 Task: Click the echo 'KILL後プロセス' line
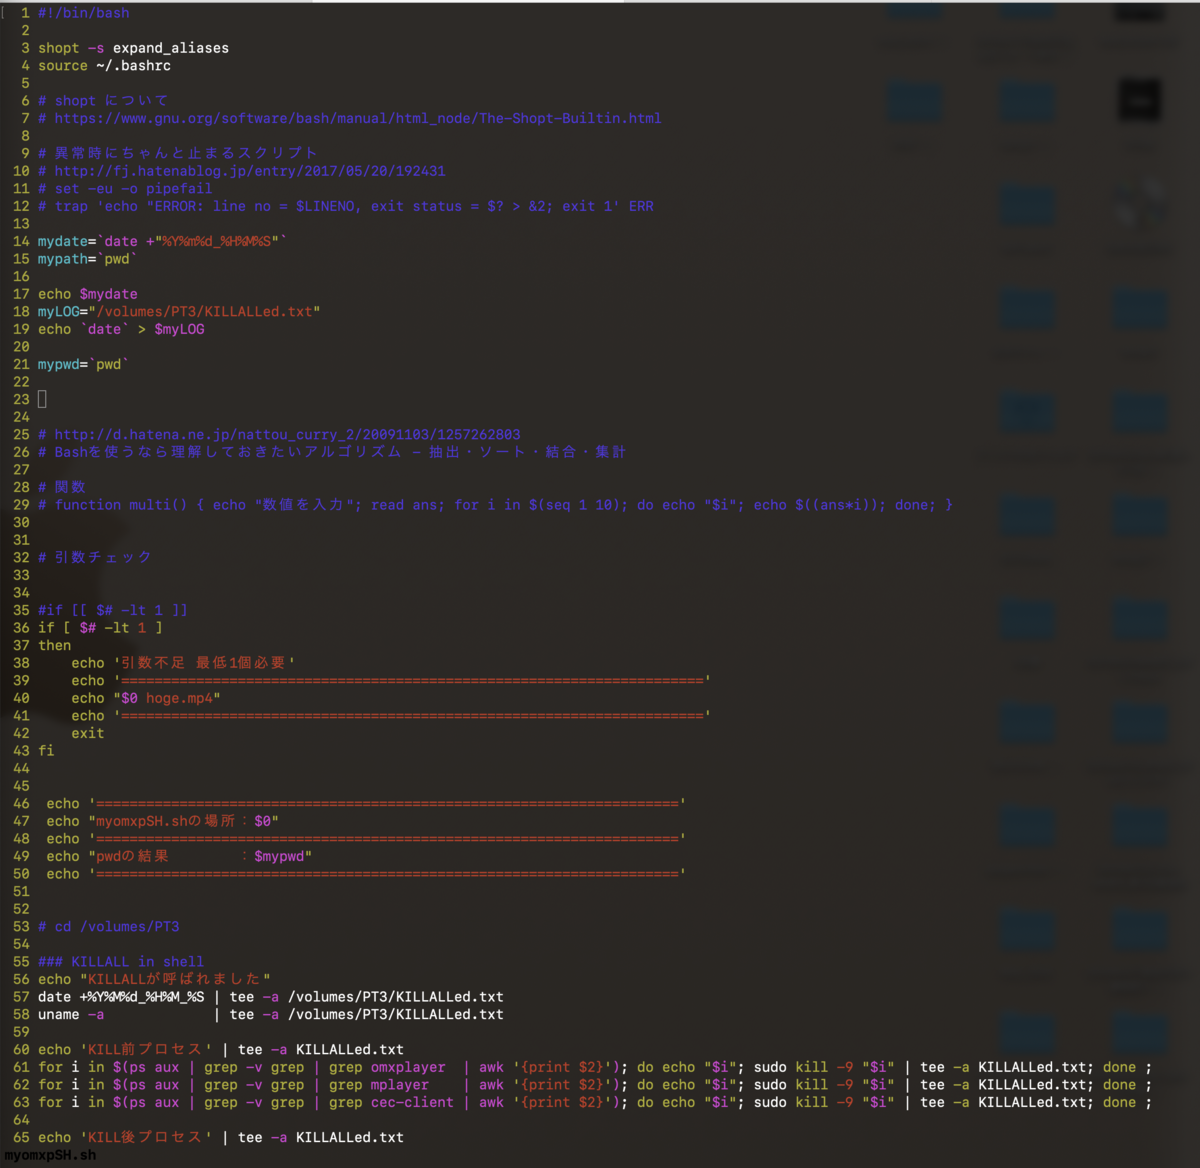(x=221, y=1138)
